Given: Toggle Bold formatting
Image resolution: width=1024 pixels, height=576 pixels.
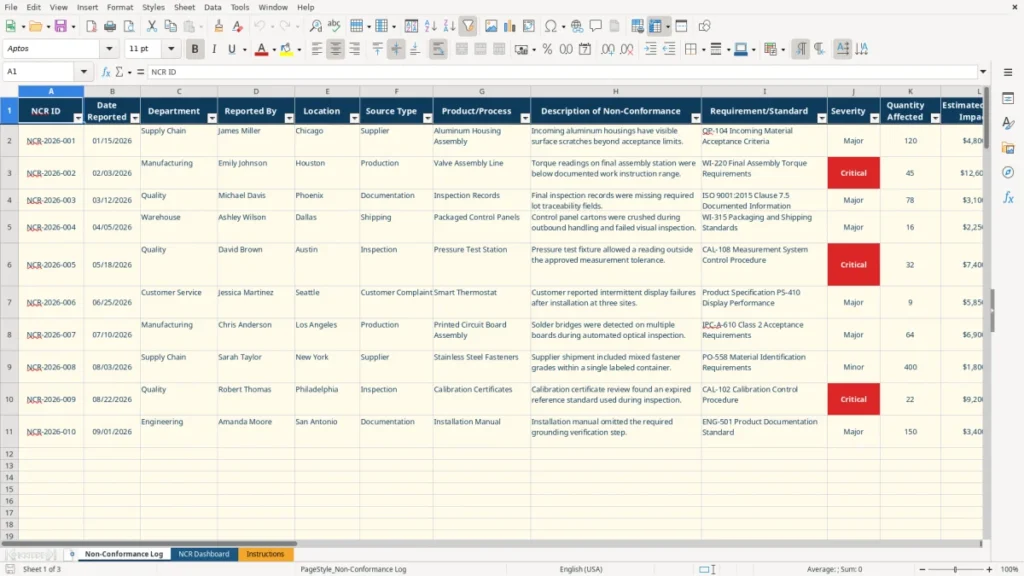Looking at the screenshot, I should tap(195, 49).
